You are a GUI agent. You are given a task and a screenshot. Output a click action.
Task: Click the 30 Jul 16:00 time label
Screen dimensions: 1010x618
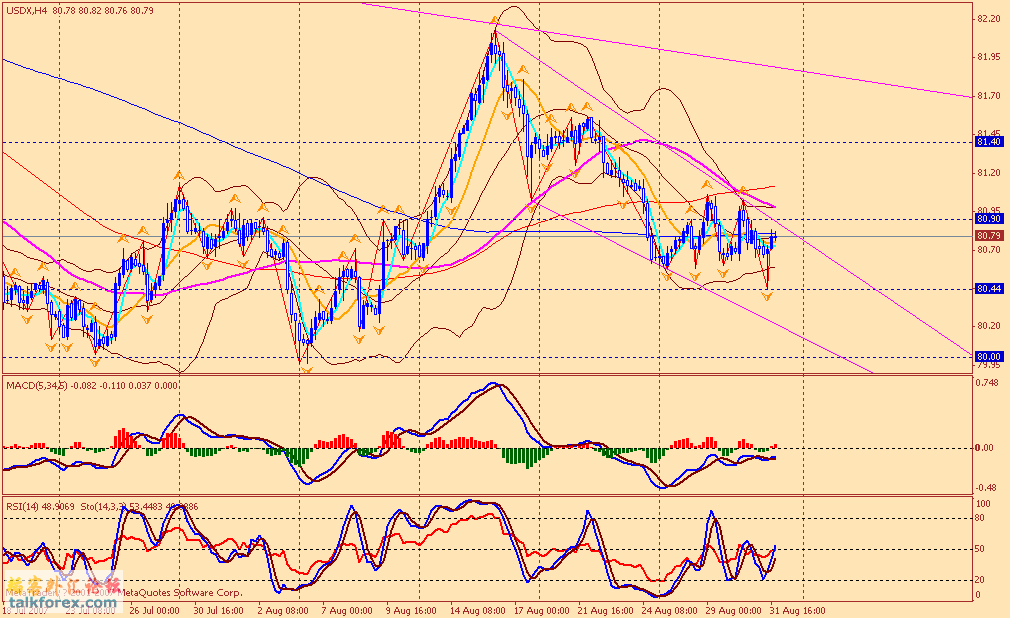[218, 610]
